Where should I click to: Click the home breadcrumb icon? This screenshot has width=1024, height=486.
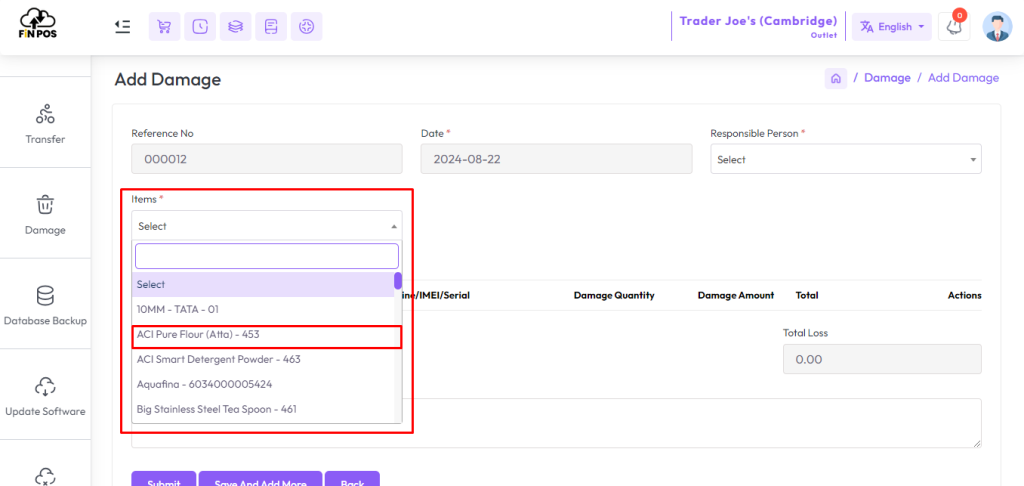835,78
